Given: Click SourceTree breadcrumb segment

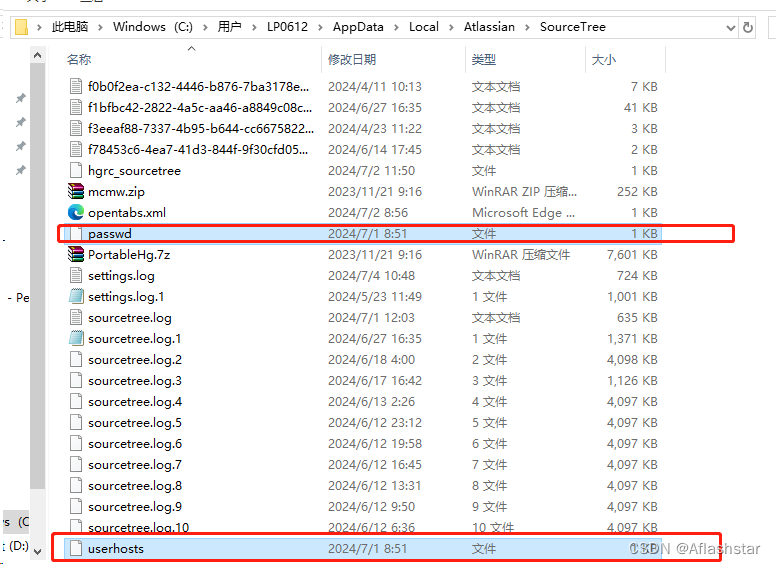Looking at the screenshot, I should point(573,27).
